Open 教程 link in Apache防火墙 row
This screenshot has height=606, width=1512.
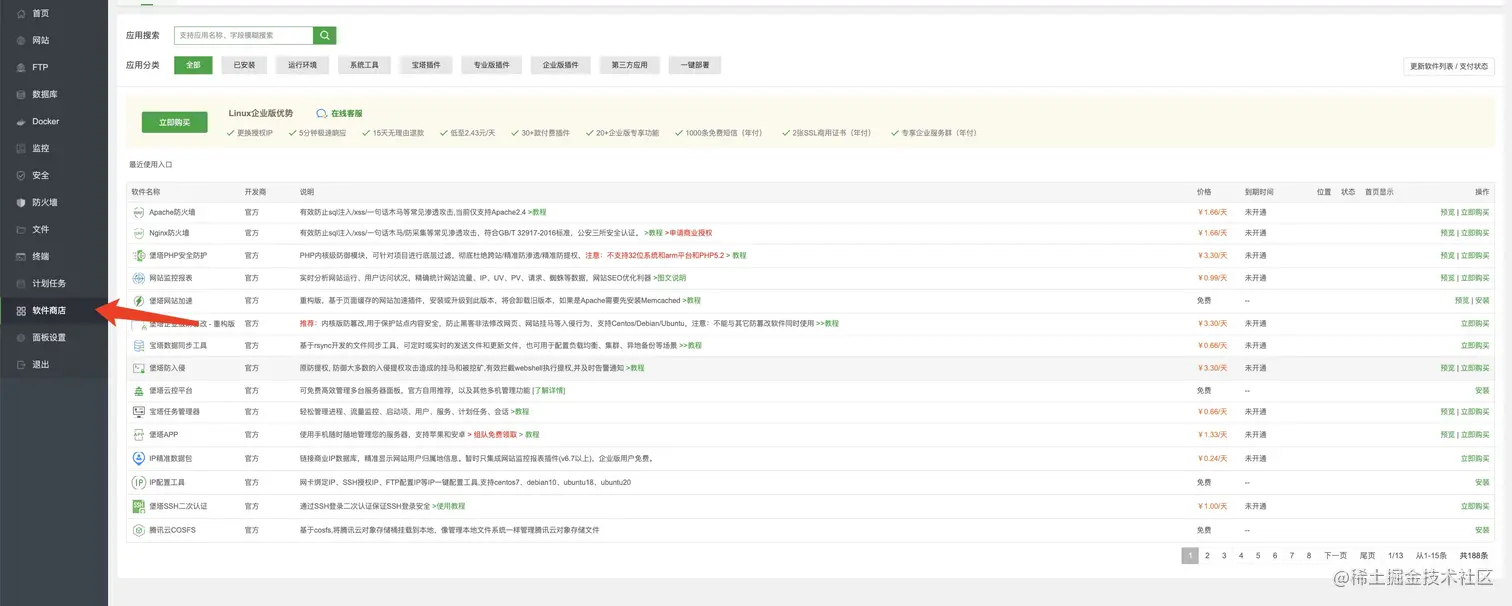pyautogui.click(x=539, y=212)
